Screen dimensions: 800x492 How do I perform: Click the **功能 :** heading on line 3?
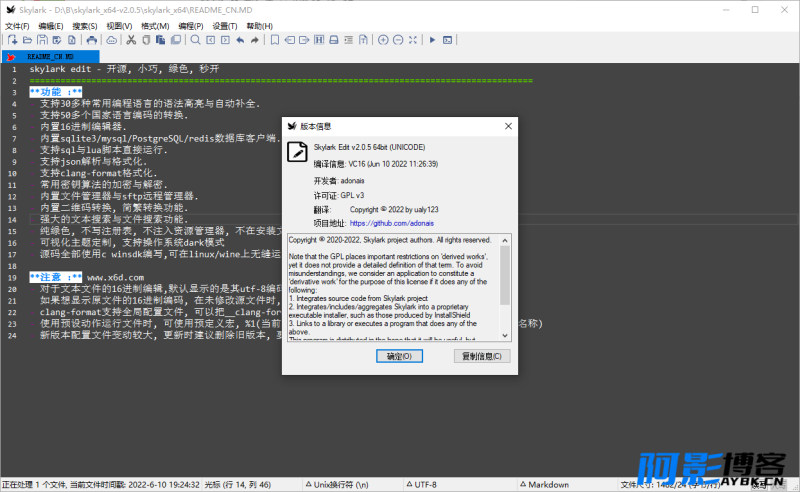tap(56, 92)
